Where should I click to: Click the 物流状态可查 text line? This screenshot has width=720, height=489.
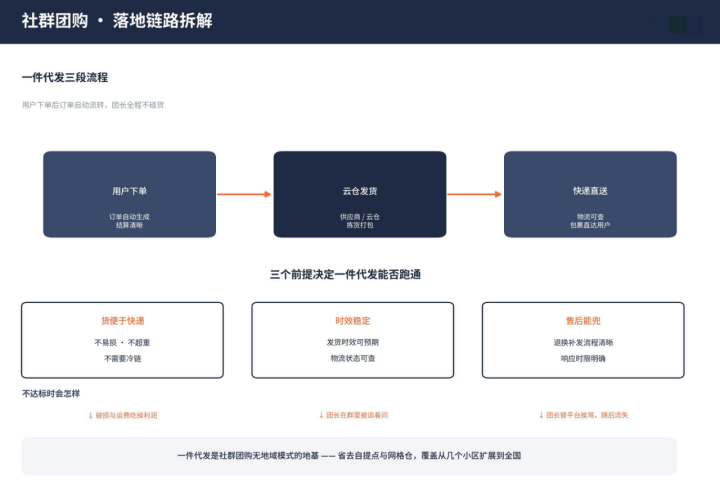pyautogui.click(x=353, y=358)
